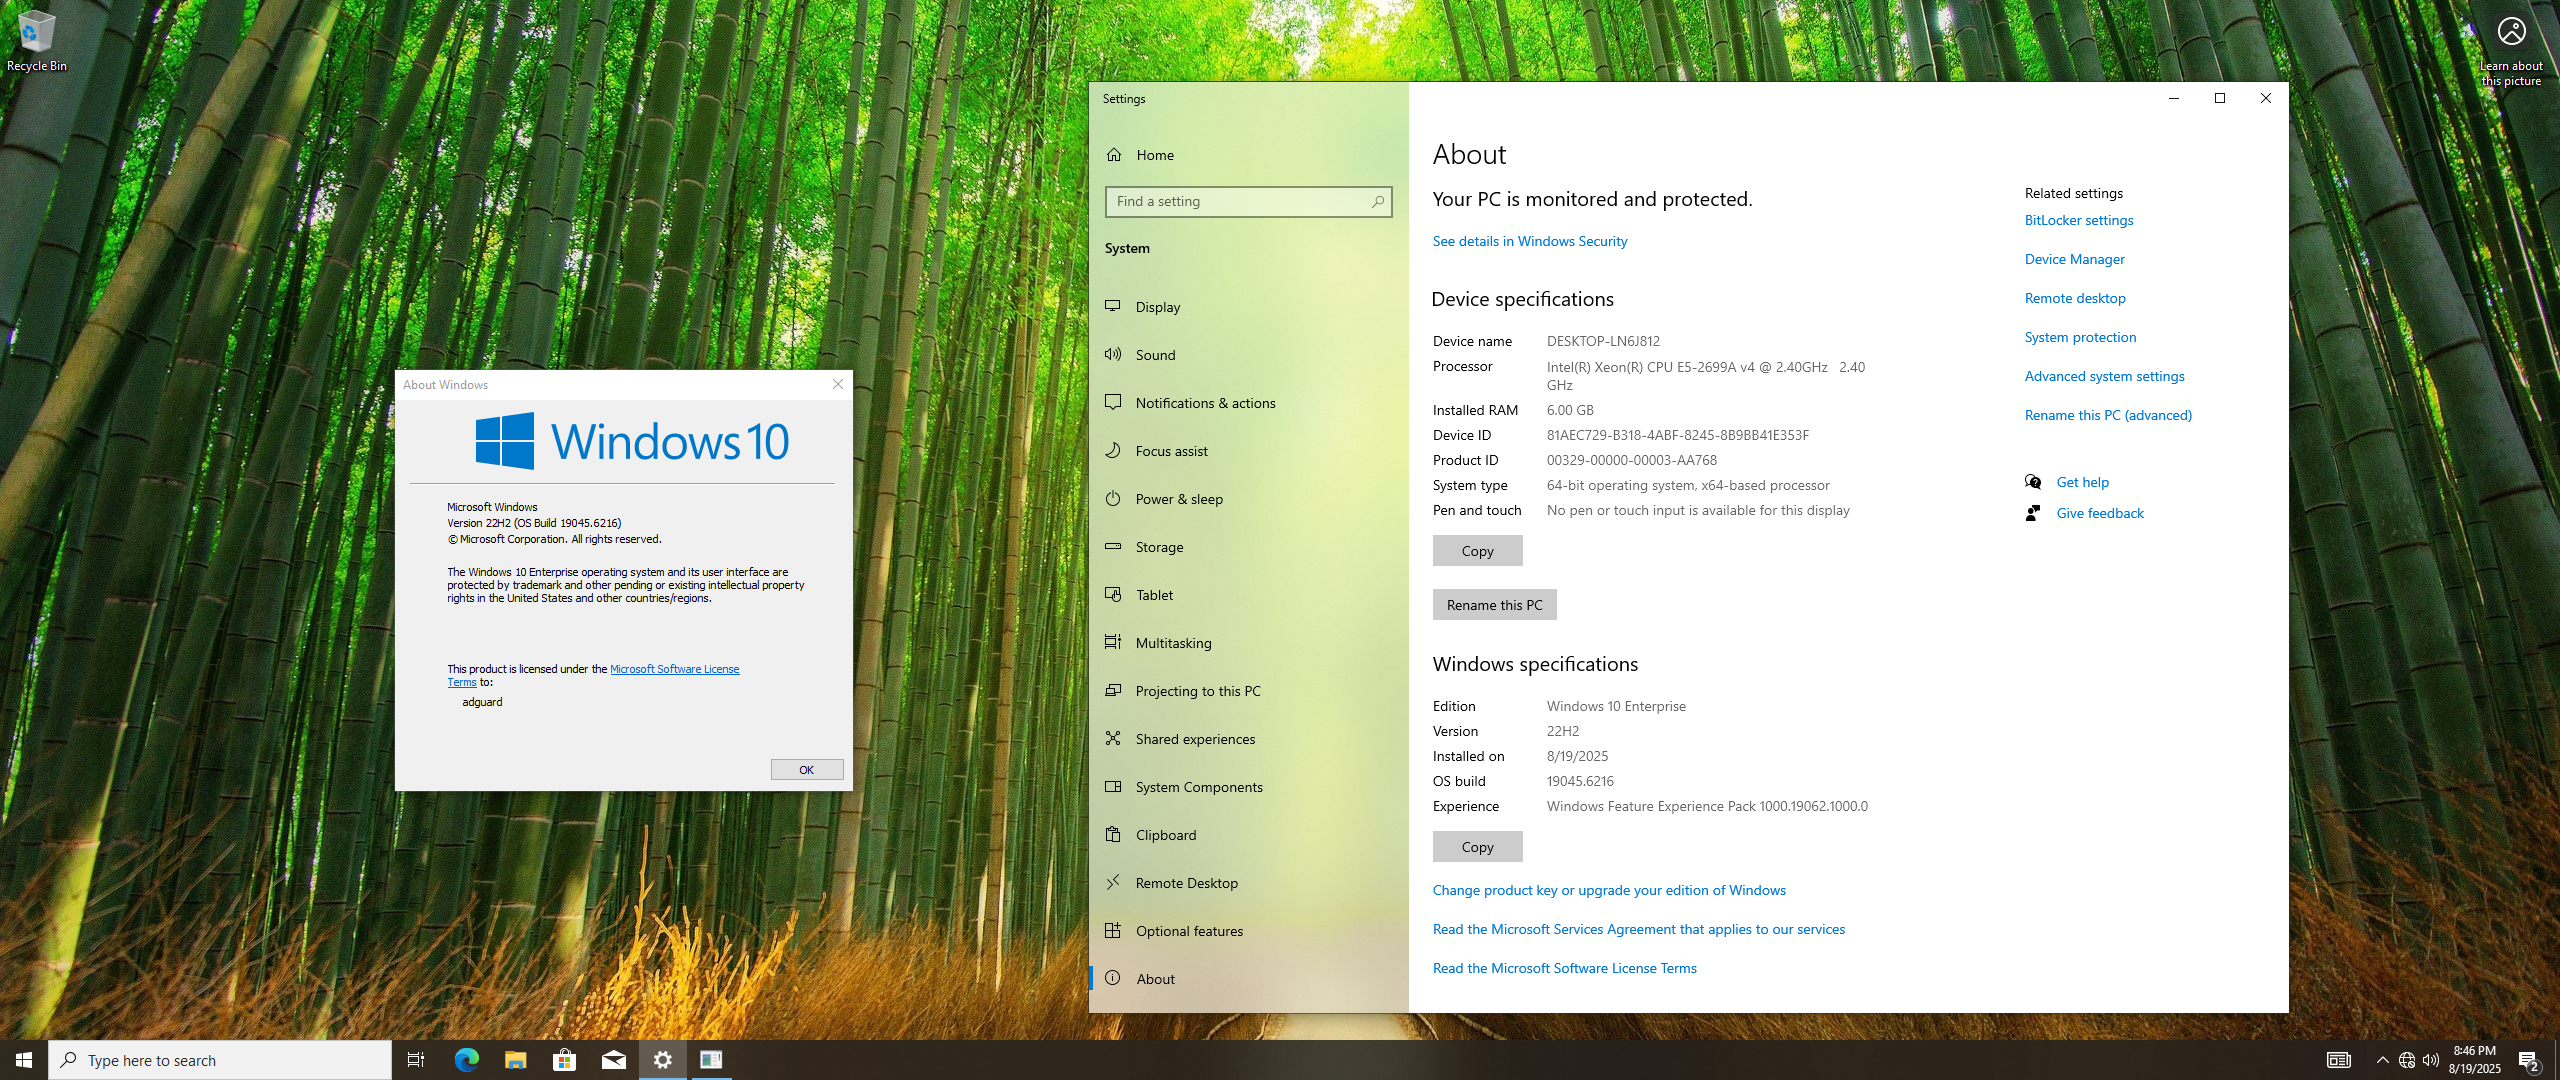The width and height of the screenshot is (2560, 1080).
Task: Open BitLocker settings link
Action: click(2078, 220)
